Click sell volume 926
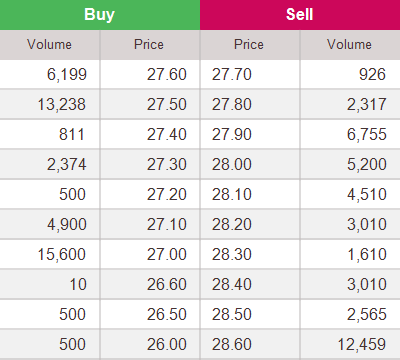This screenshot has width=400, height=360. 372,74
